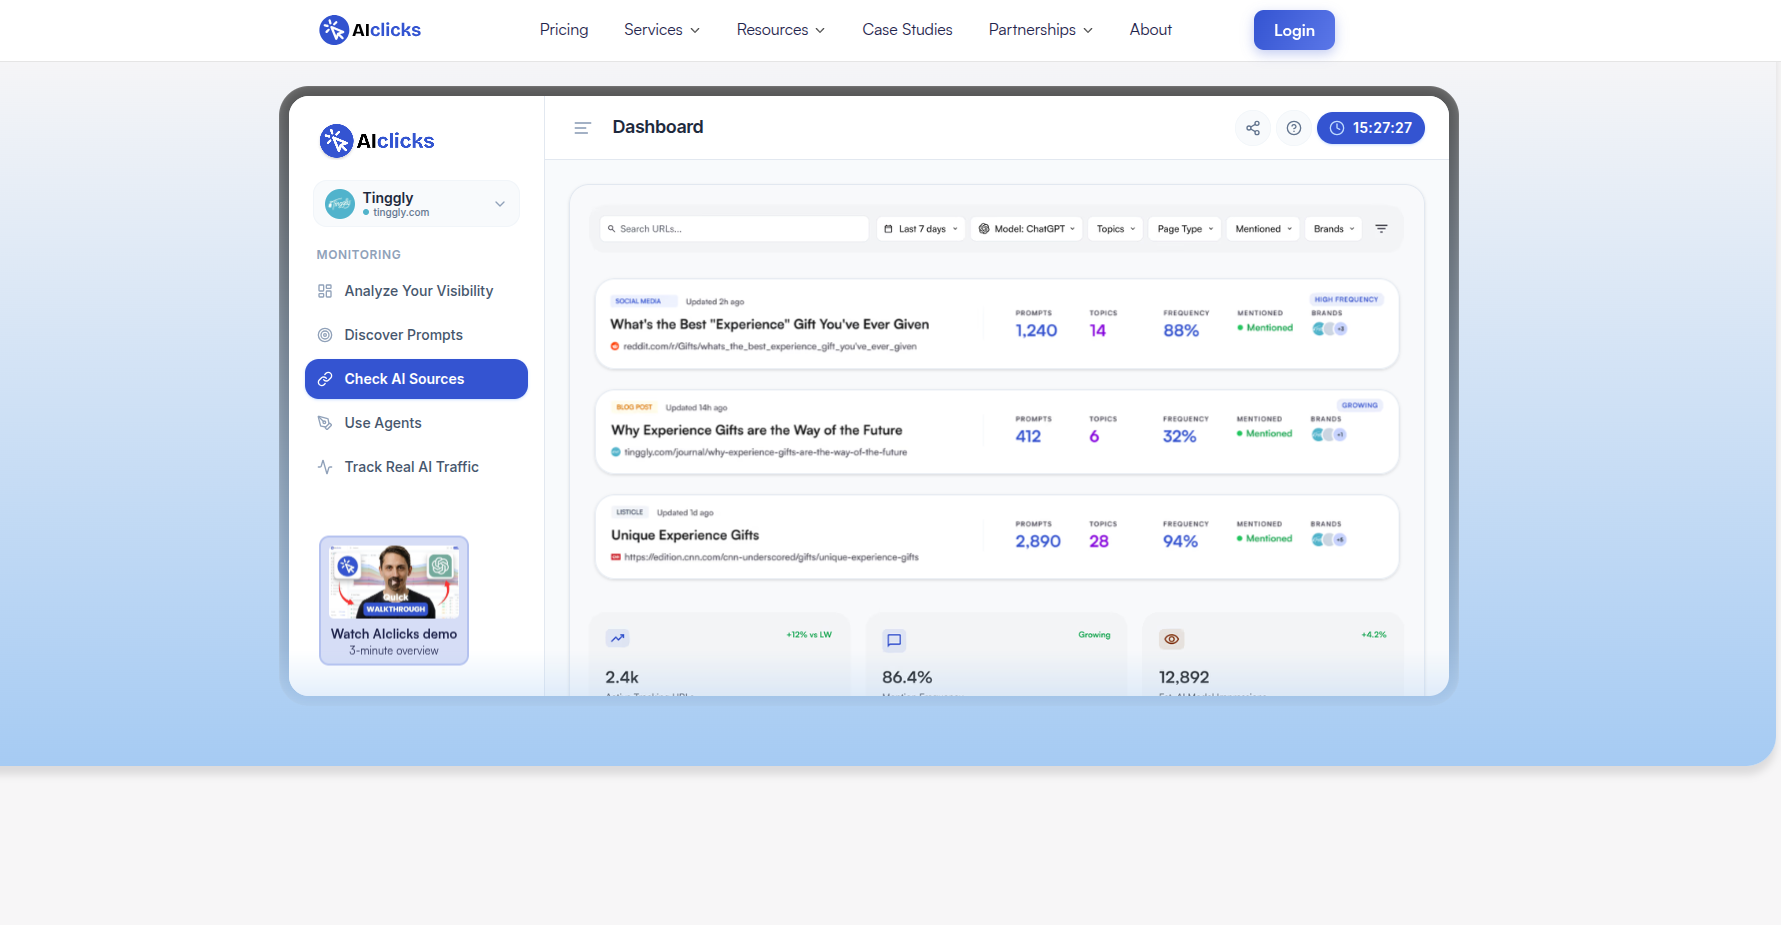The height and width of the screenshot is (925, 1781).
Task: Play the Watch AIclicks demo thumbnail
Action: point(394,582)
